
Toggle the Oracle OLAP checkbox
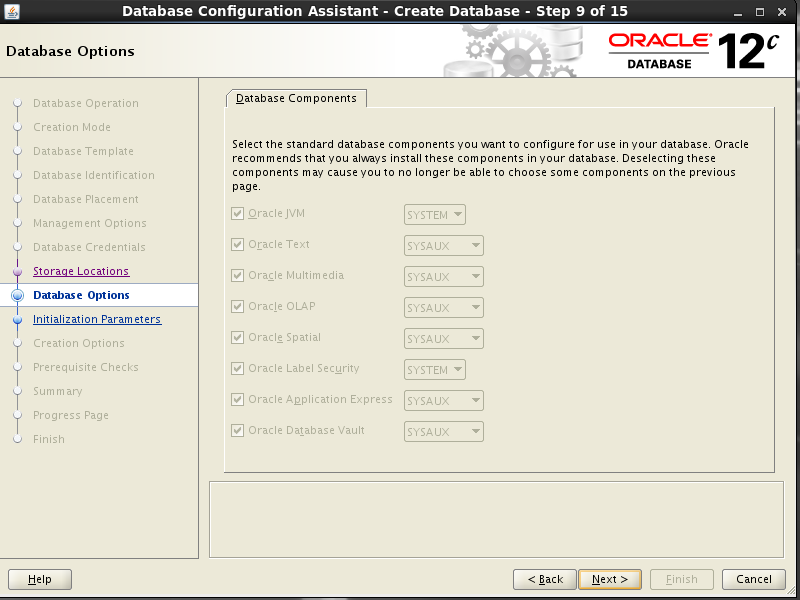tap(237, 306)
